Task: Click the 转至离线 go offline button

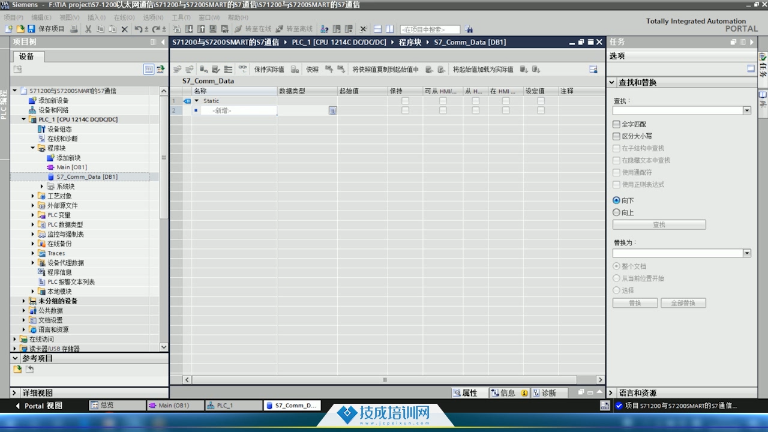Action: click(x=294, y=29)
